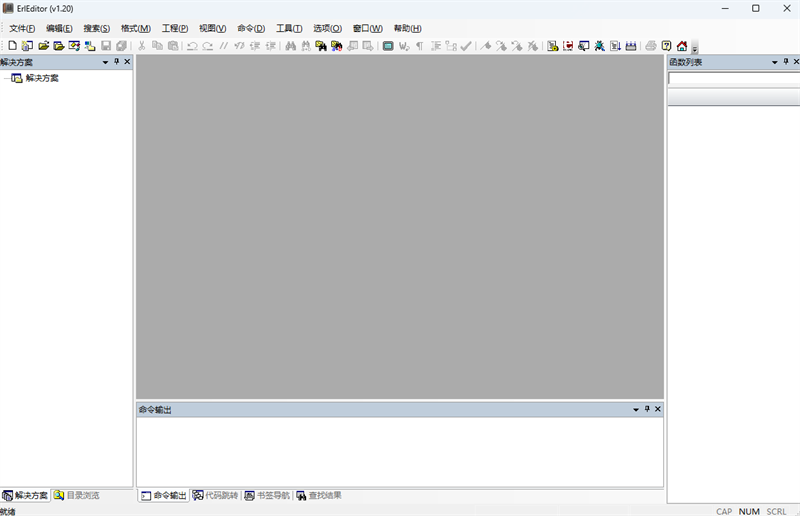This screenshot has width=800, height=516.
Task: Click the grayed-out Save disk icon
Action: [106, 46]
